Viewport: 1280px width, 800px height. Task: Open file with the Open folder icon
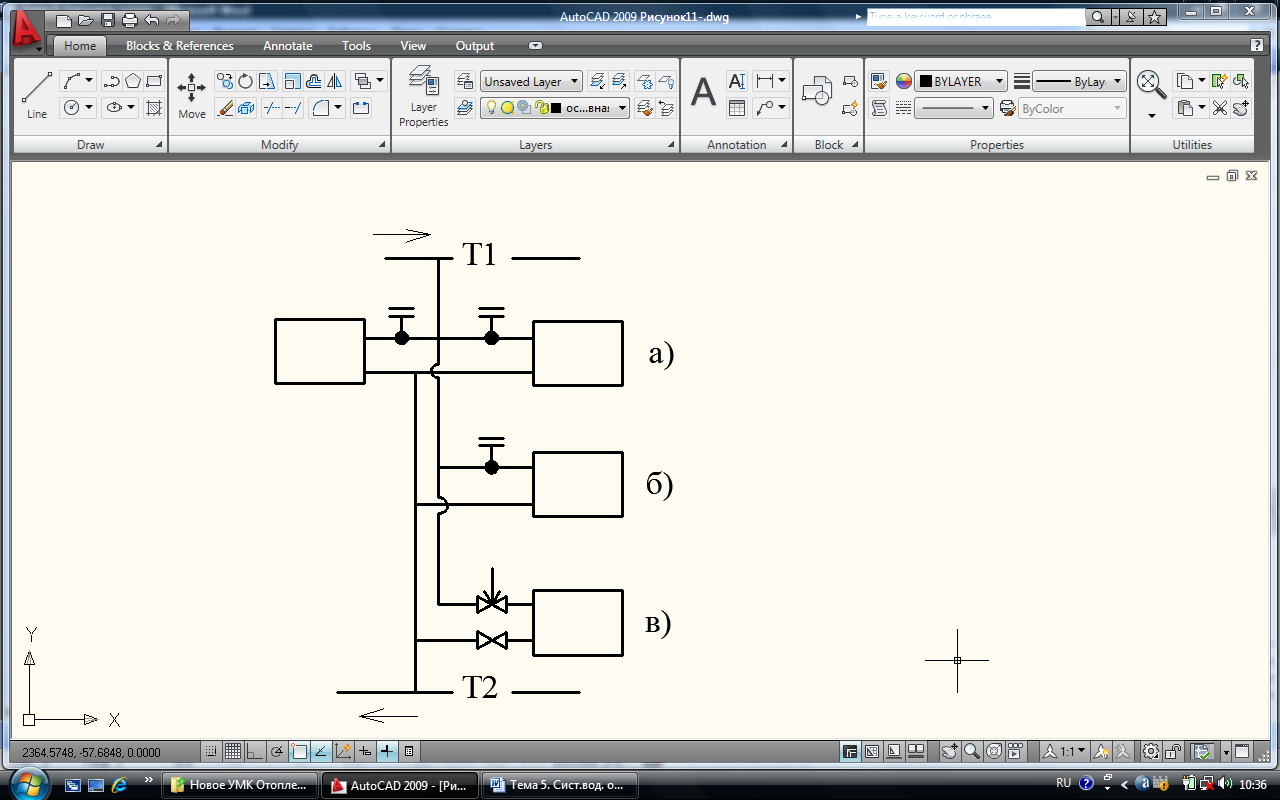click(x=86, y=20)
